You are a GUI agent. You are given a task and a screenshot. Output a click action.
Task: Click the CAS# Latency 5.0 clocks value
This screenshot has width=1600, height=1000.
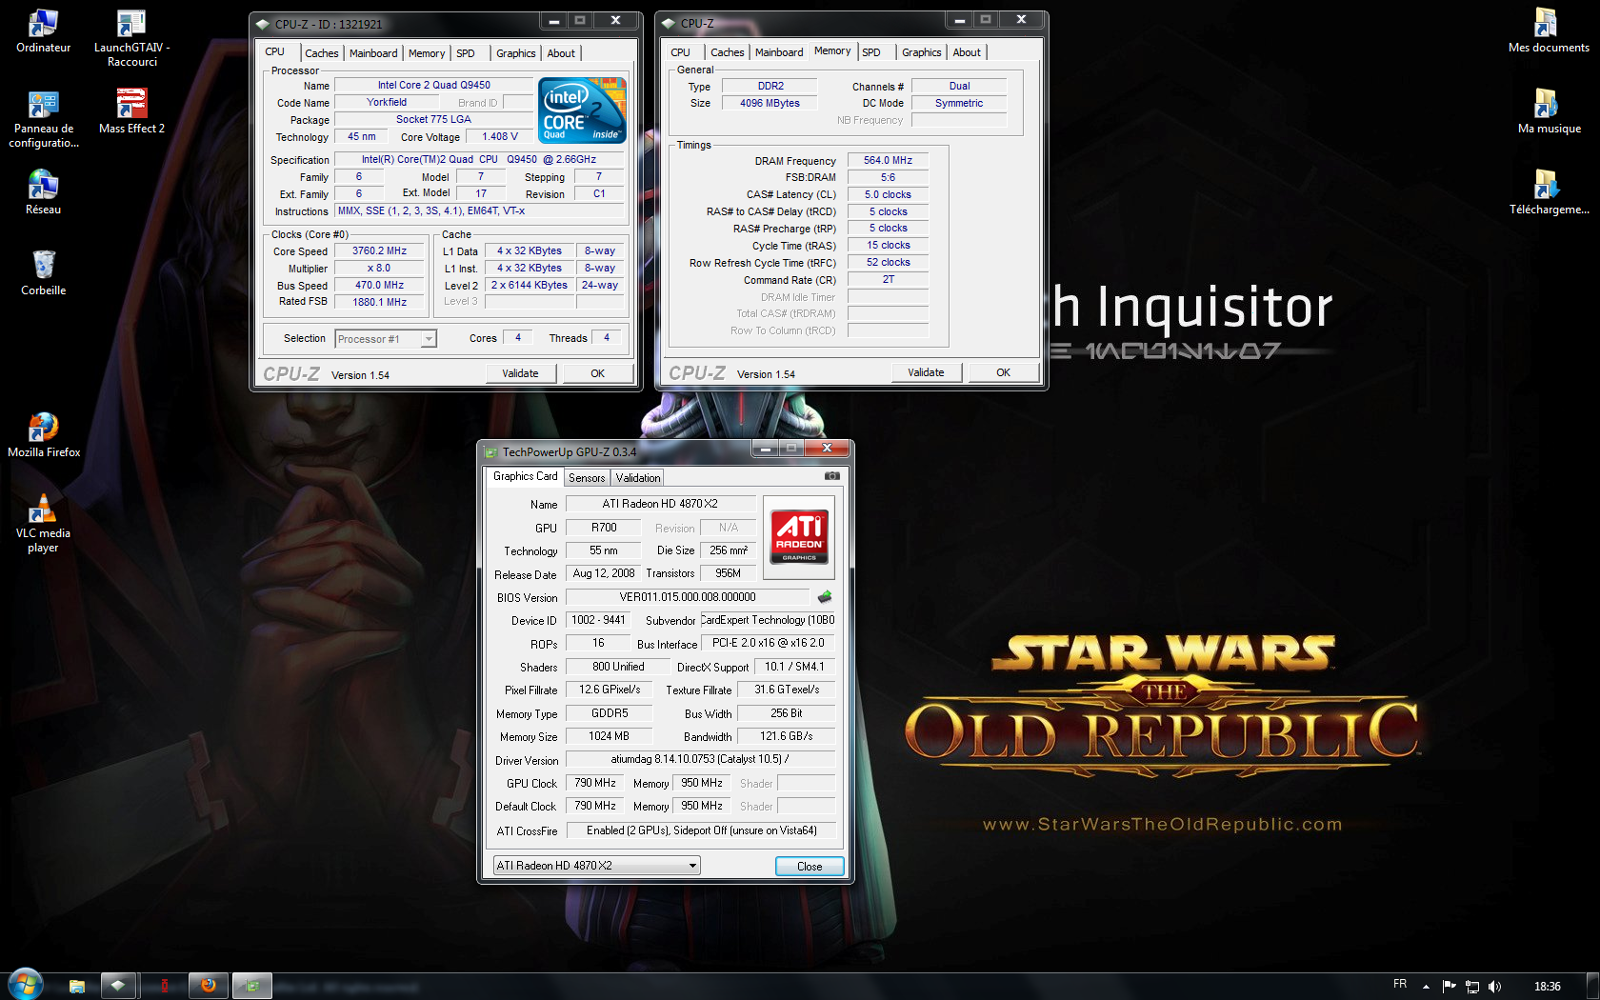tap(888, 195)
